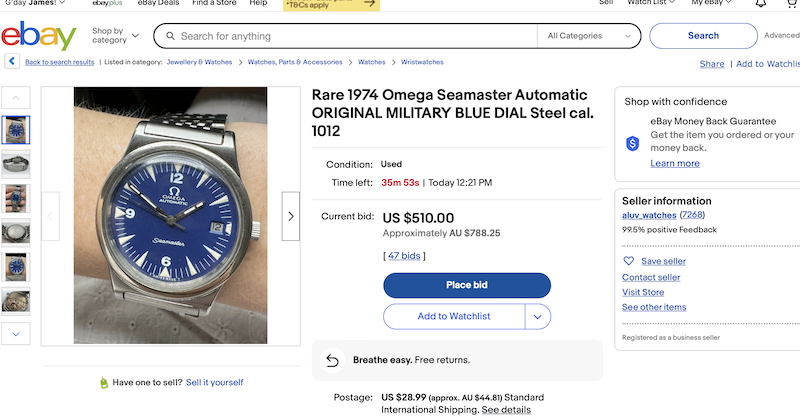Open the Watches breadcrumb category
Image resolution: width=800 pixels, height=420 pixels.
(x=371, y=62)
